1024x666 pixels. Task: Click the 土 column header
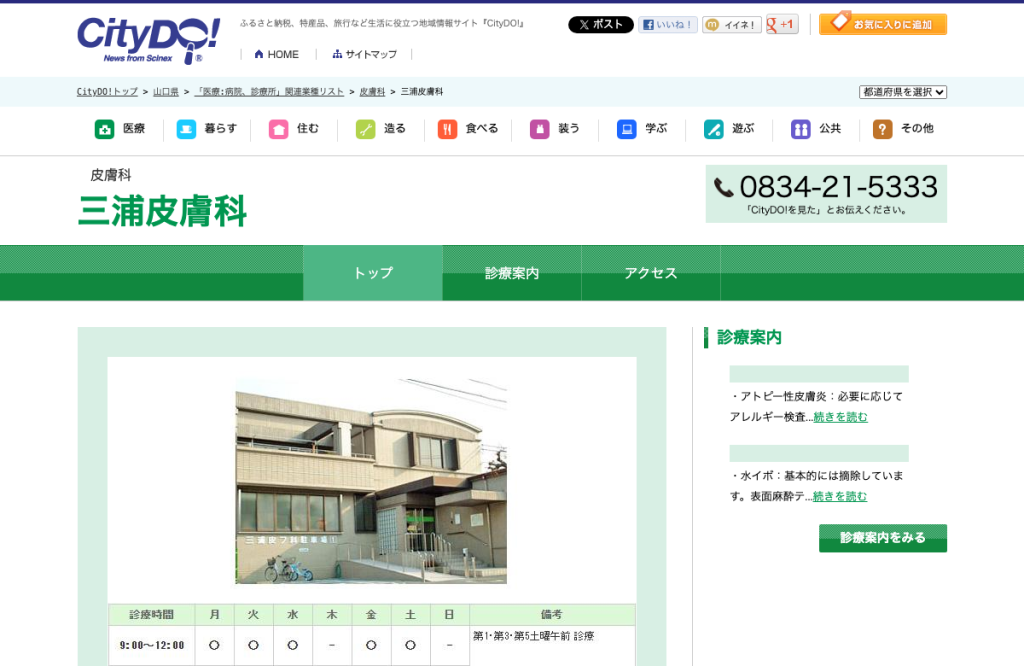click(410, 614)
